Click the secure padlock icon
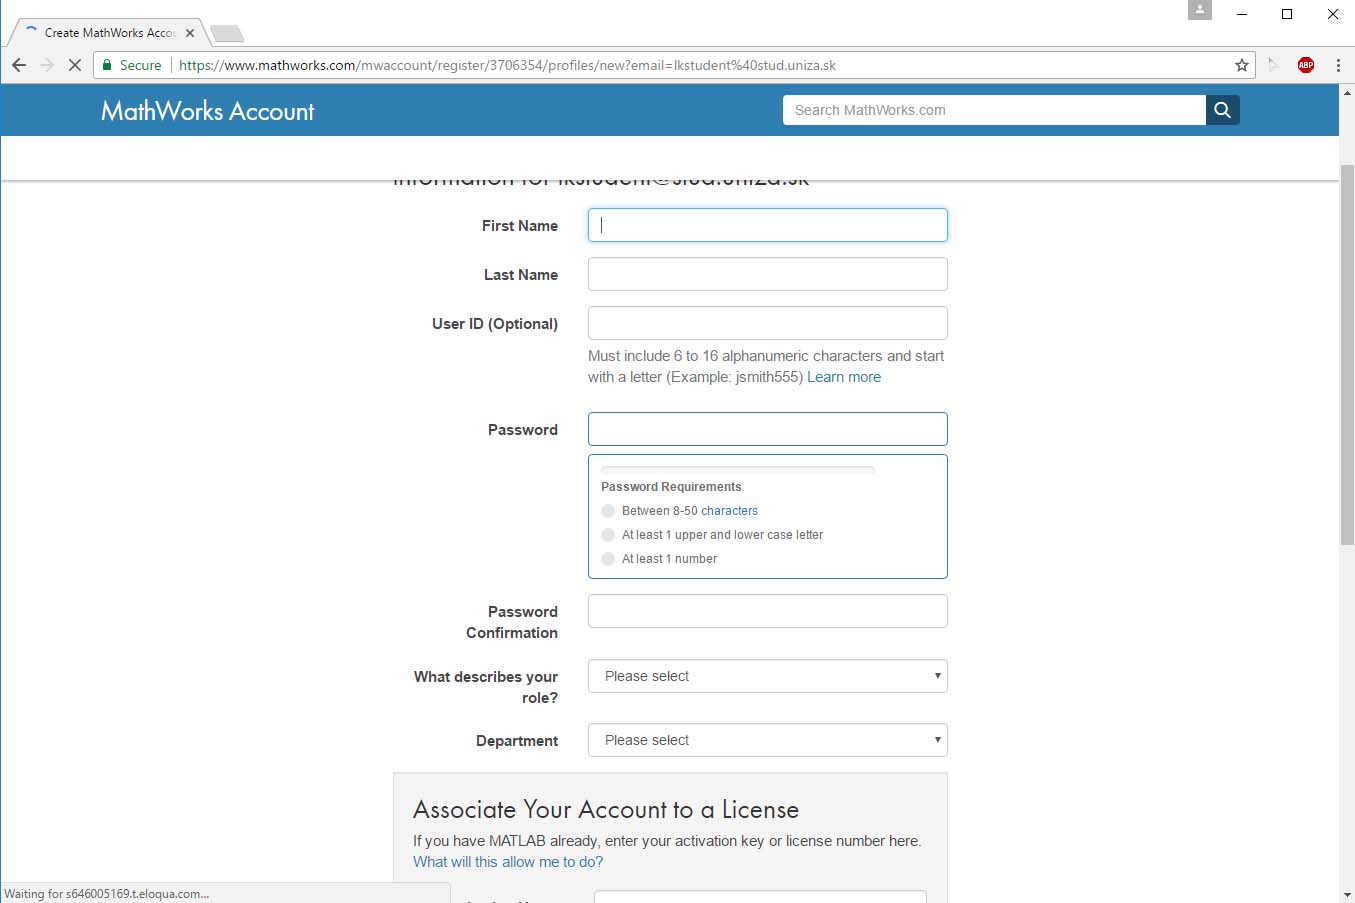 coord(108,65)
